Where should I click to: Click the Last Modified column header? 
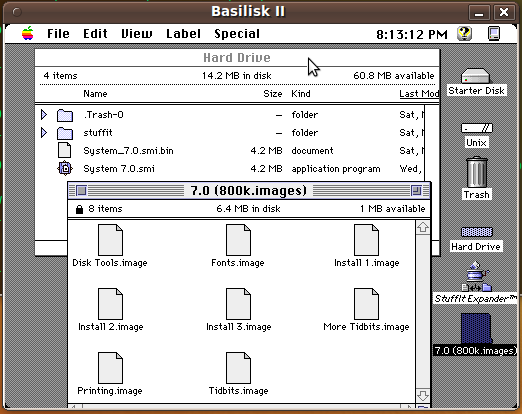coord(419,94)
